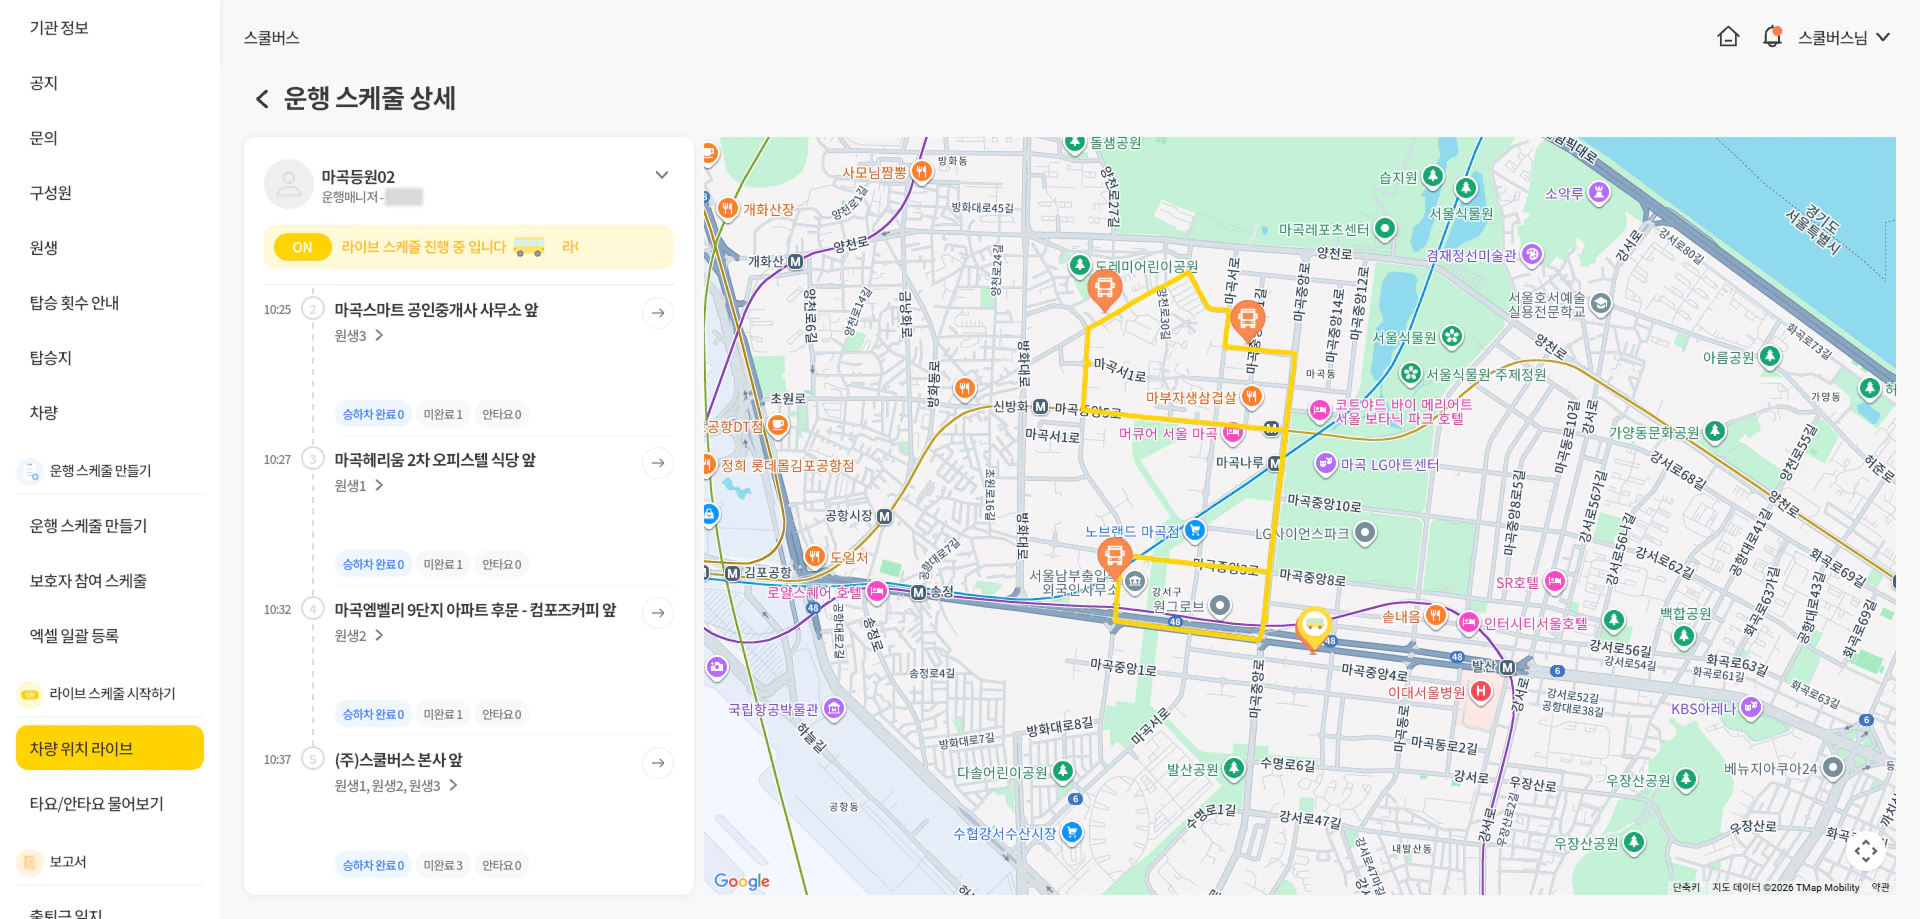
Task: Open arrow for (주)스쿨버스 본사 앞 stop
Action: 658,763
